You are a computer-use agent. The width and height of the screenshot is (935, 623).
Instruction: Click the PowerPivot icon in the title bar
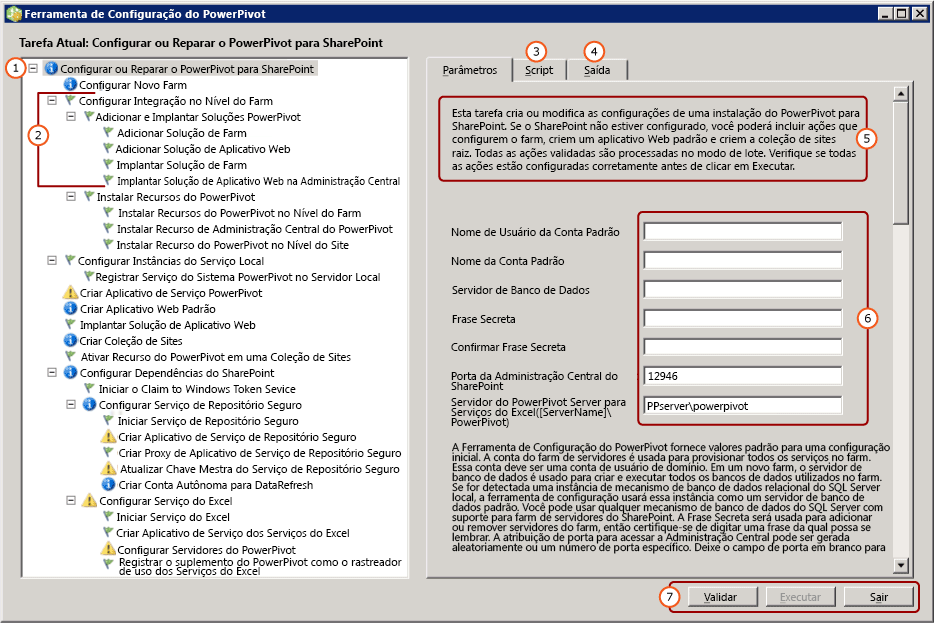[14, 13]
